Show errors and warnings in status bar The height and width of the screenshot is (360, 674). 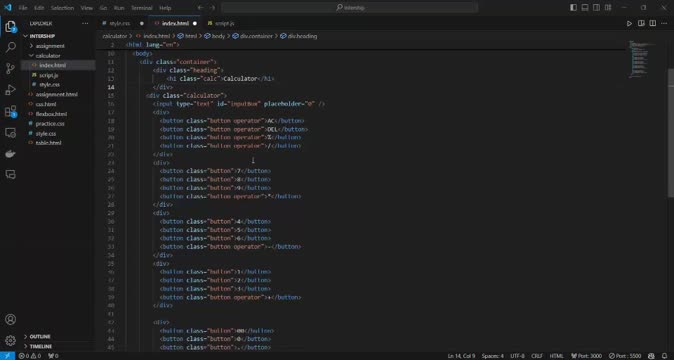point(30,356)
